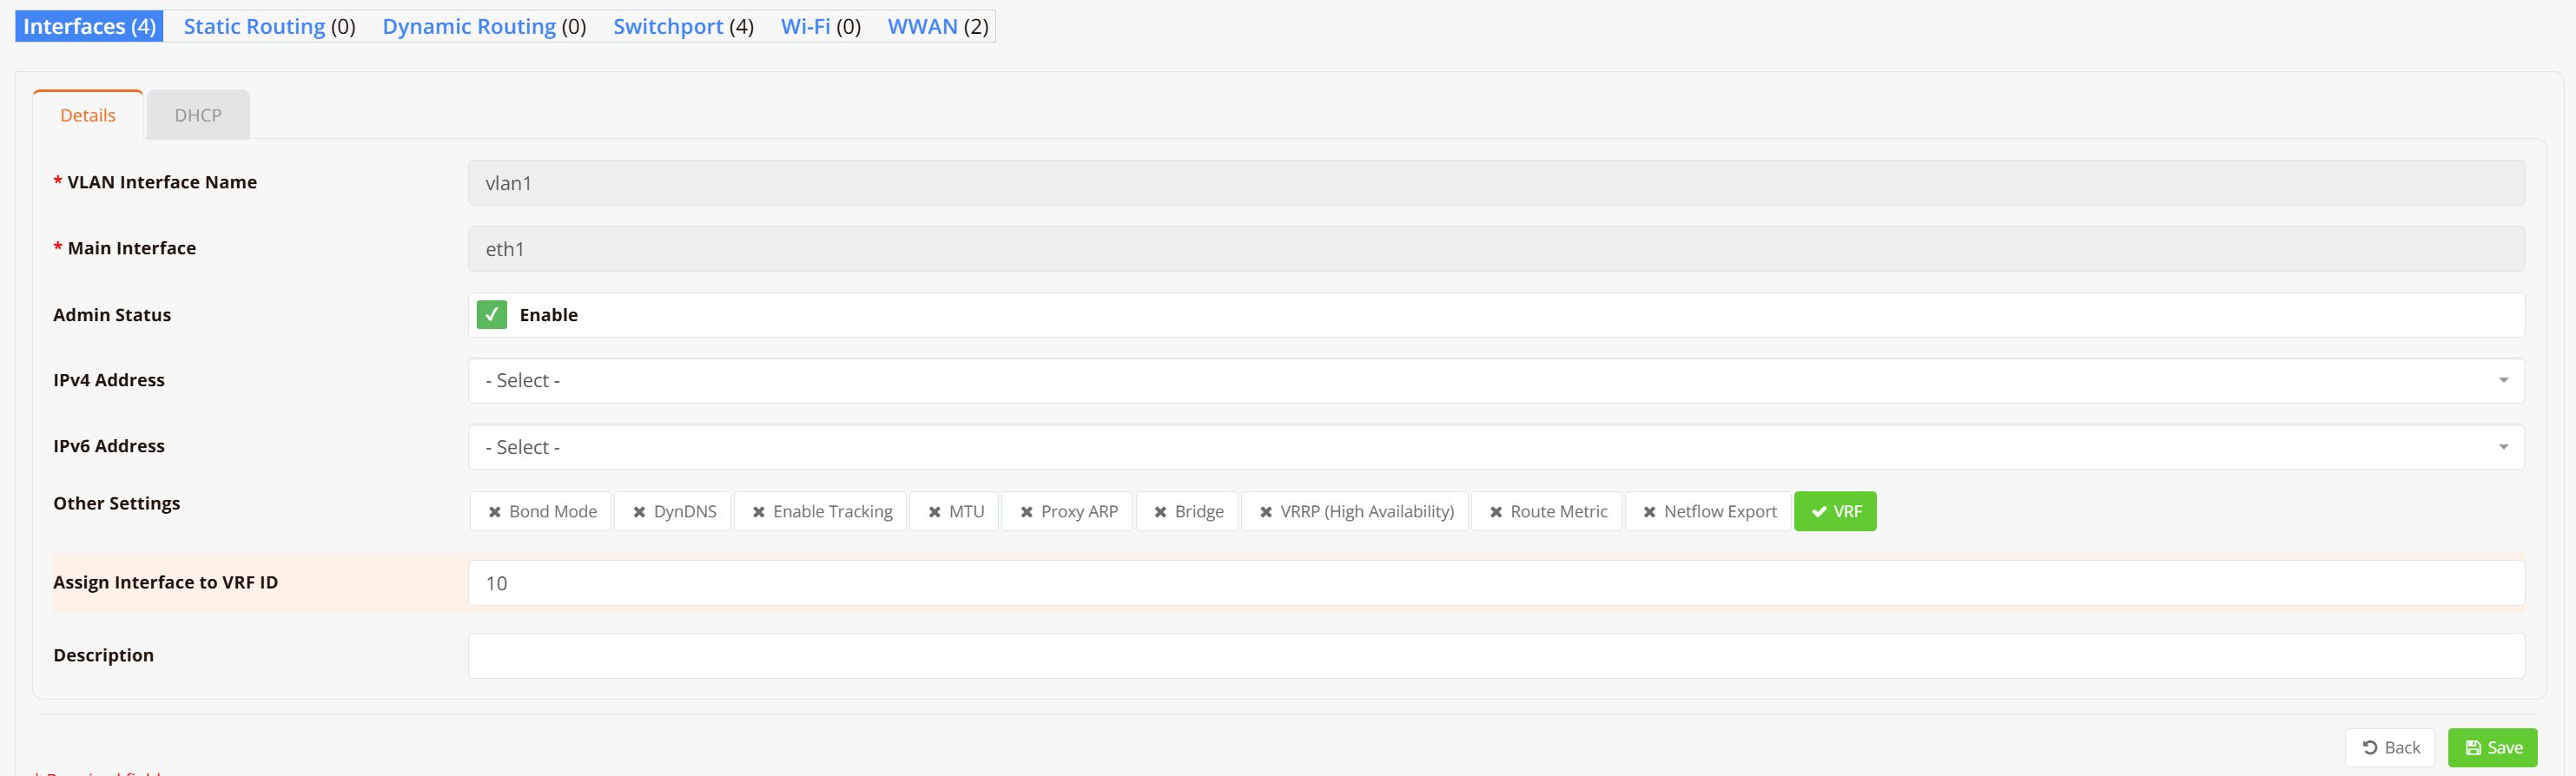This screenshot has height=776, width=2576.
Task: Toggle the Route Metric setting
Action: coord(1547,511)
